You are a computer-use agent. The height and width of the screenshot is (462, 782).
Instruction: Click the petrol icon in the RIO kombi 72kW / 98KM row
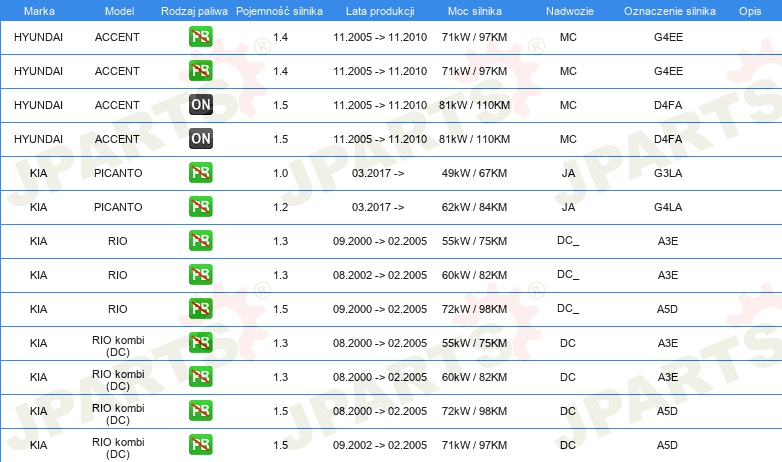pos(200,411)
